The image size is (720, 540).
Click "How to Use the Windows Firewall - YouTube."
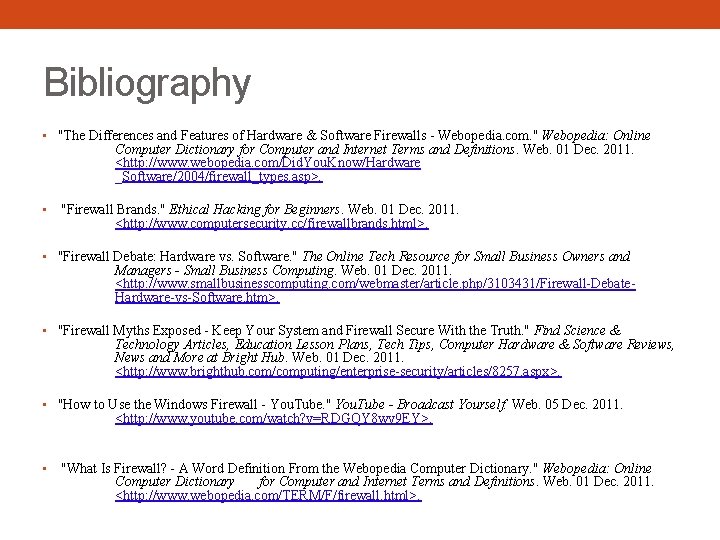(x=195, y=405)
